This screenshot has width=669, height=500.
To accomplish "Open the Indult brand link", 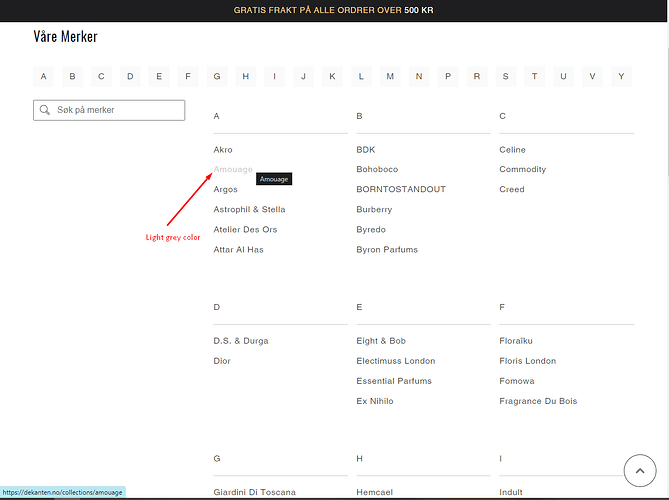I will click(511, 492).
